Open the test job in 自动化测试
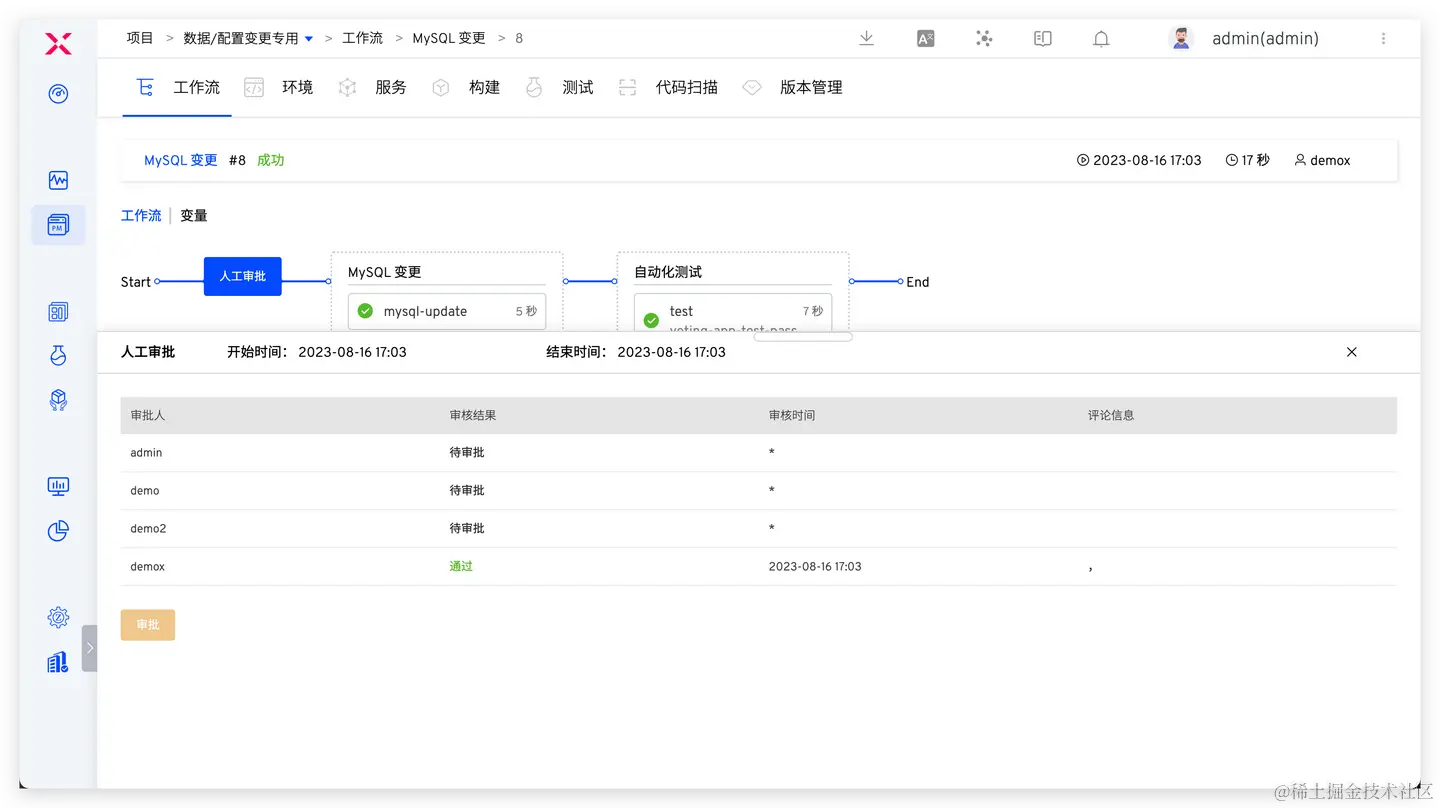Image resolution: width=1440 pixels, height=808 pixels. 733,312
